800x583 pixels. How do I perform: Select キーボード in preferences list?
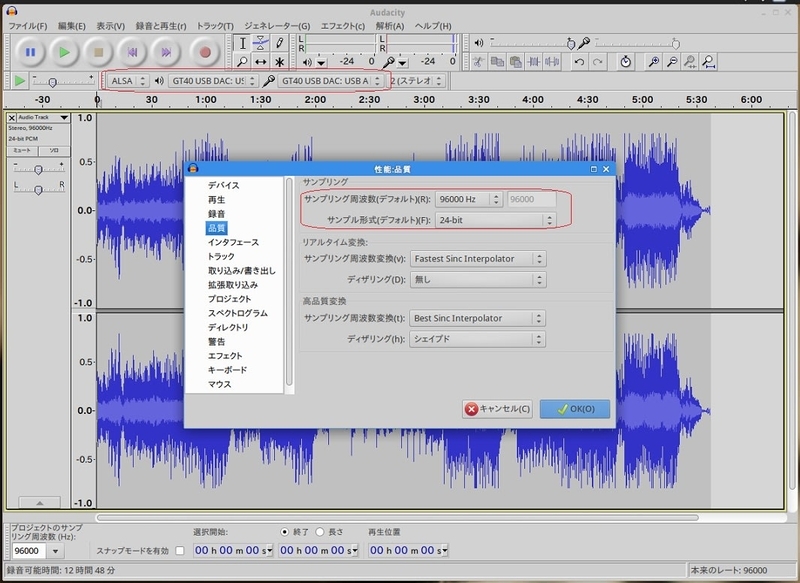[227, 370]
